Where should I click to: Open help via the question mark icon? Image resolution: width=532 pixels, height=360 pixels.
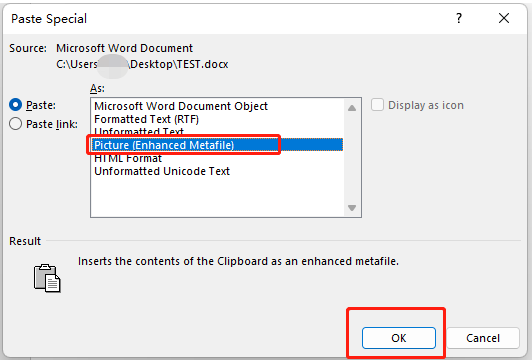[459, 18]
